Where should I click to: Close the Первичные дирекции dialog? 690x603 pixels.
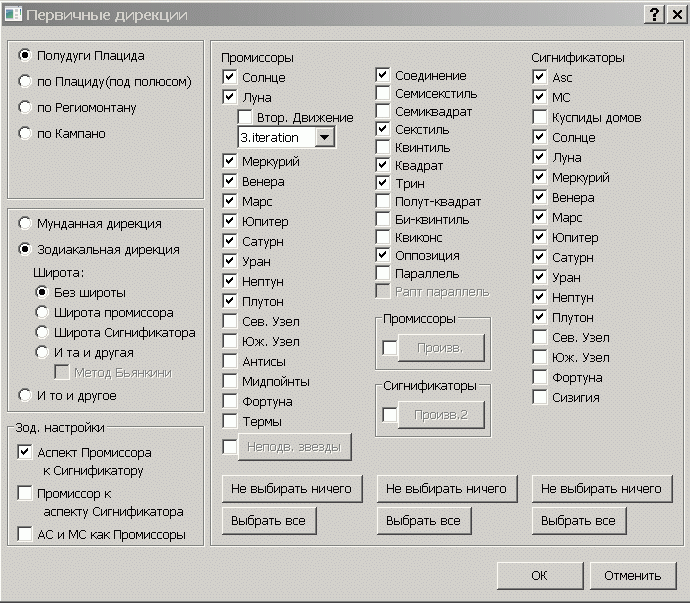tap(677, 15)
